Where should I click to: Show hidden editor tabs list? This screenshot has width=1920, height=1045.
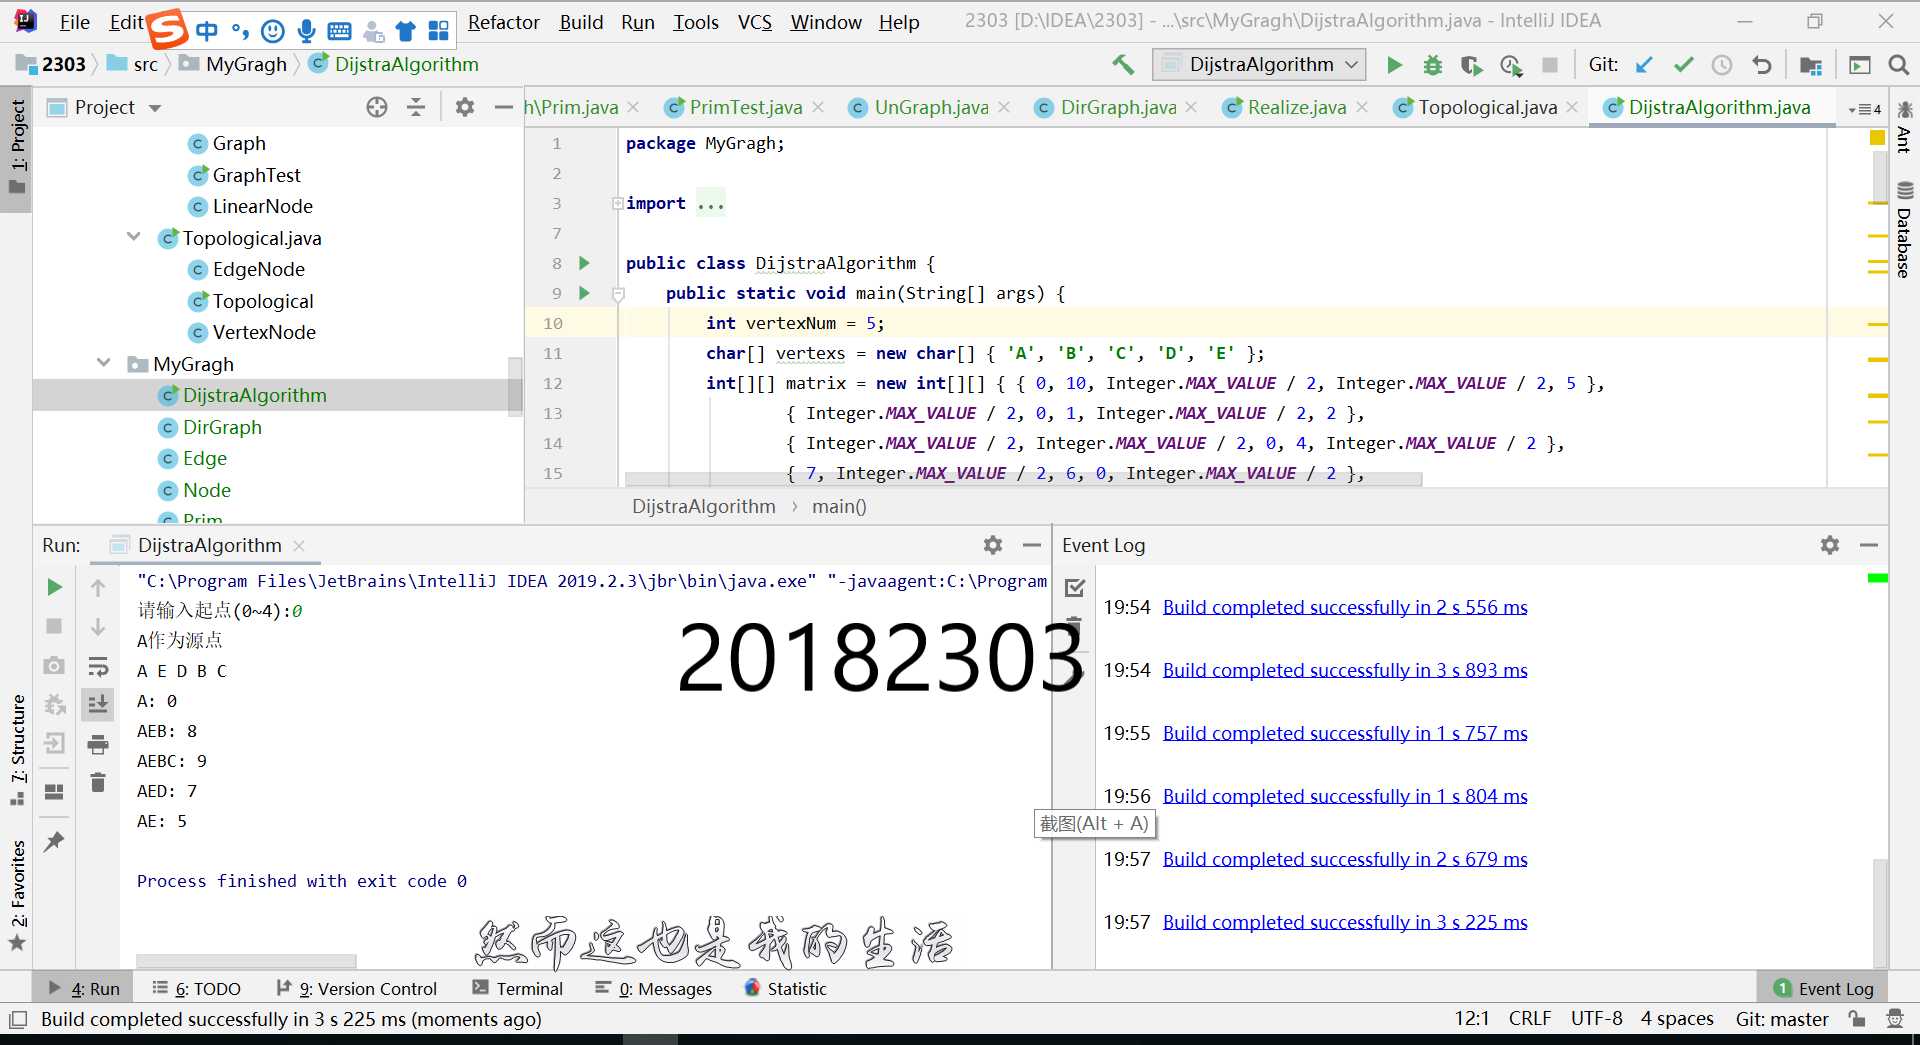(1864, 109)
